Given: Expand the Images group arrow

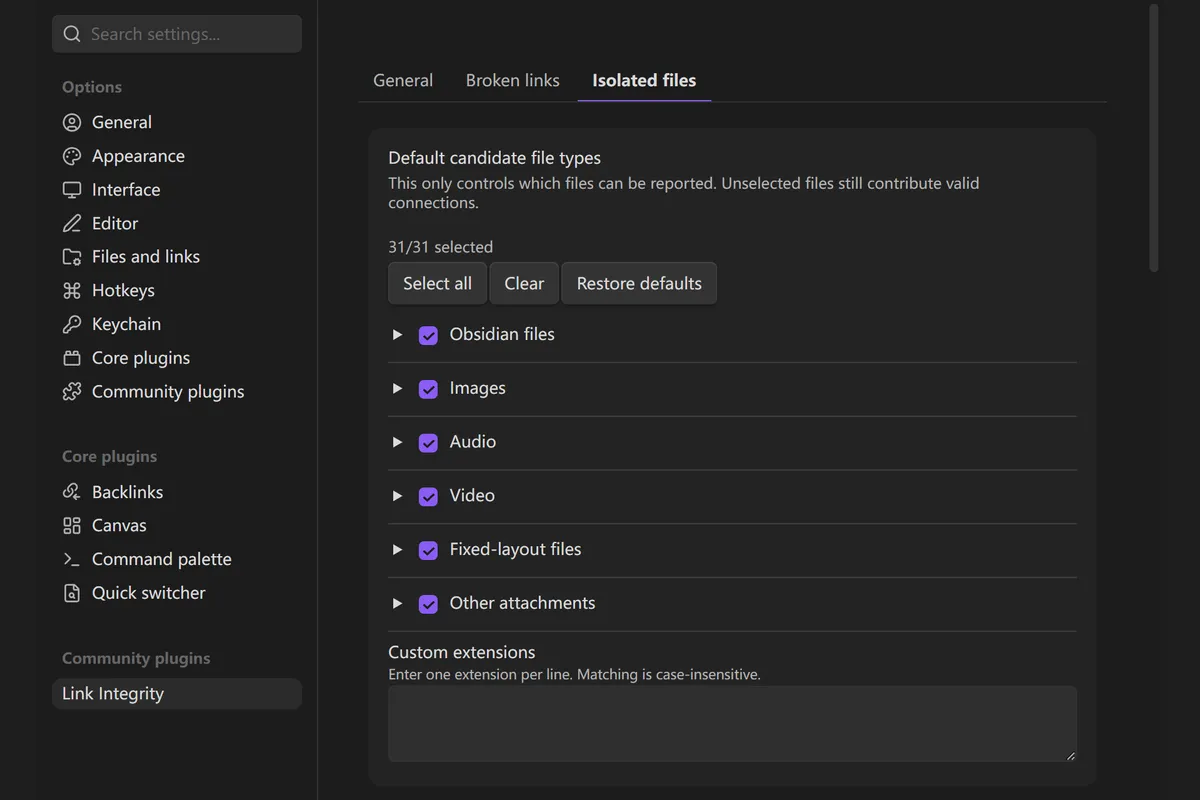Looking at the screenshot, I should click(x=397, y=389).
